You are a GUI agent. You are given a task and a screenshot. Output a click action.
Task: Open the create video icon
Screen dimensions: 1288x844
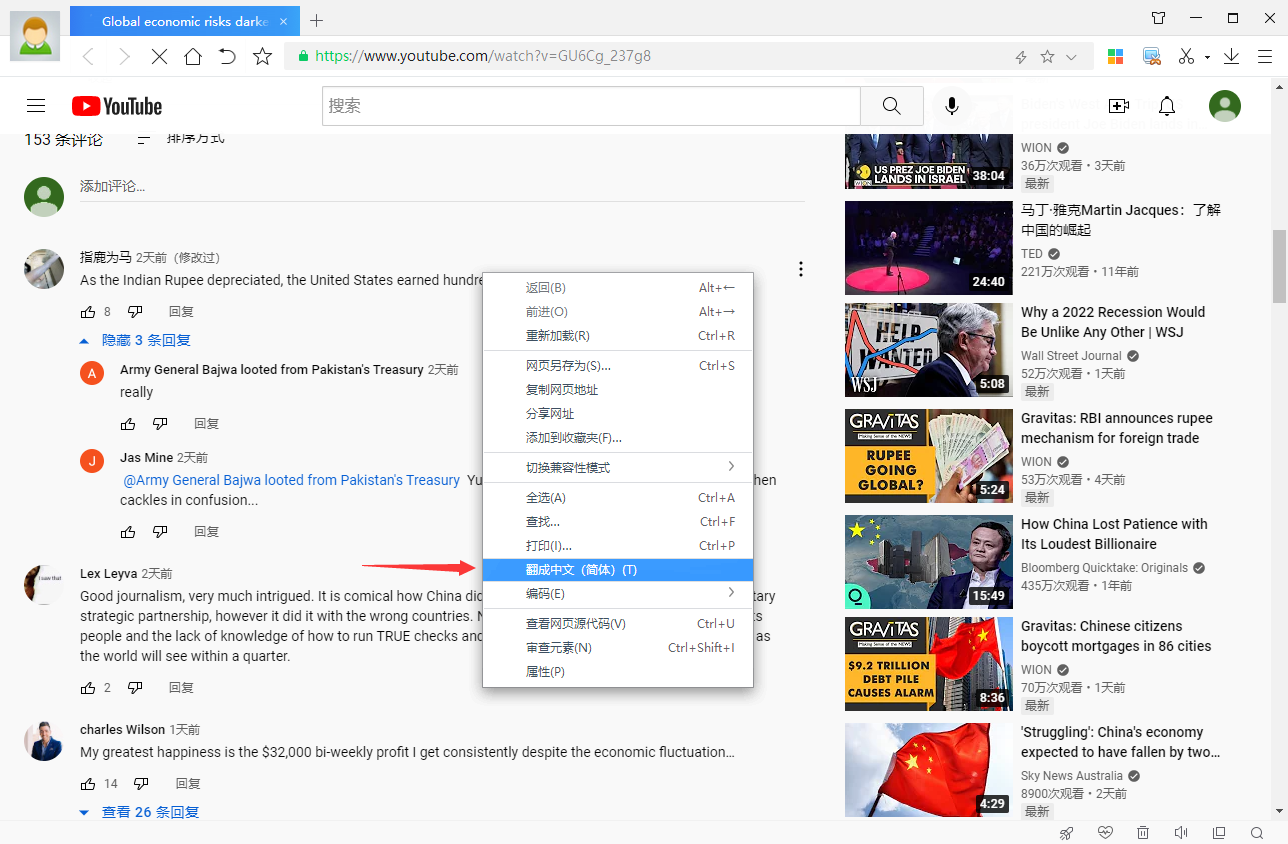pyautogui.click(x=1118, y=106)
